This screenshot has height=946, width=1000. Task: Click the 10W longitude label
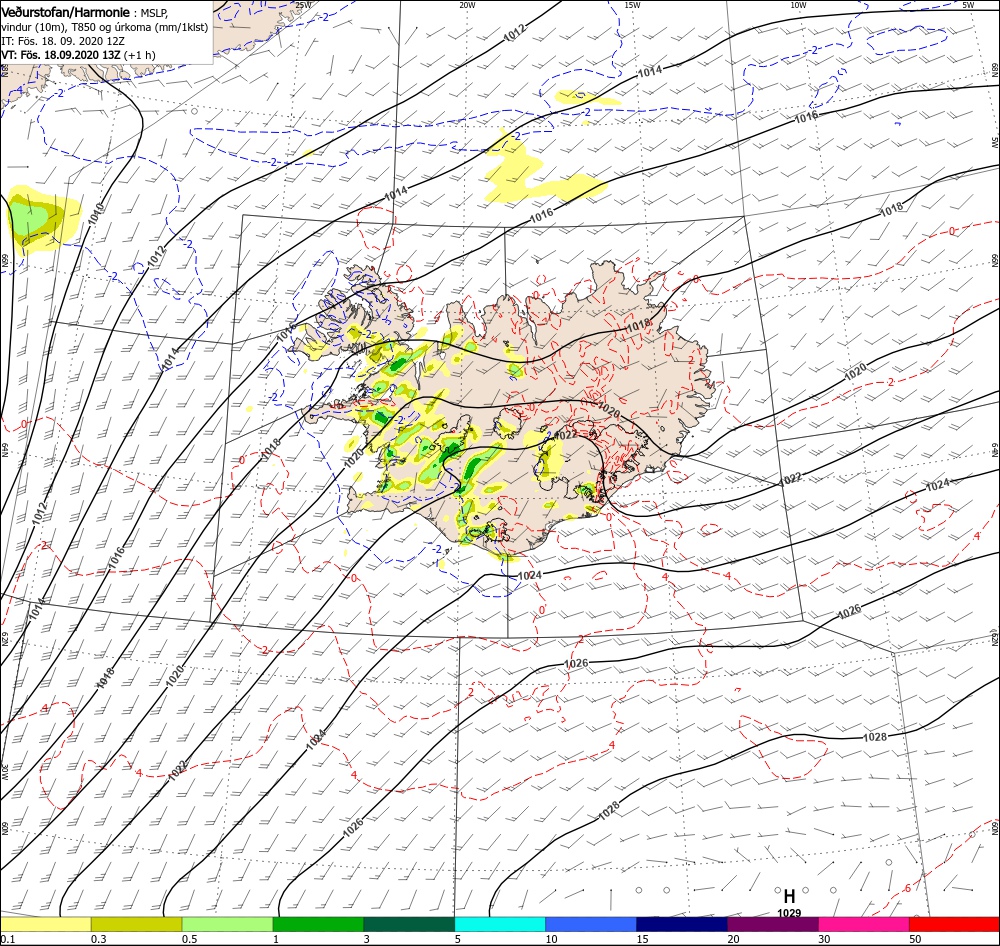pos(798,5)
